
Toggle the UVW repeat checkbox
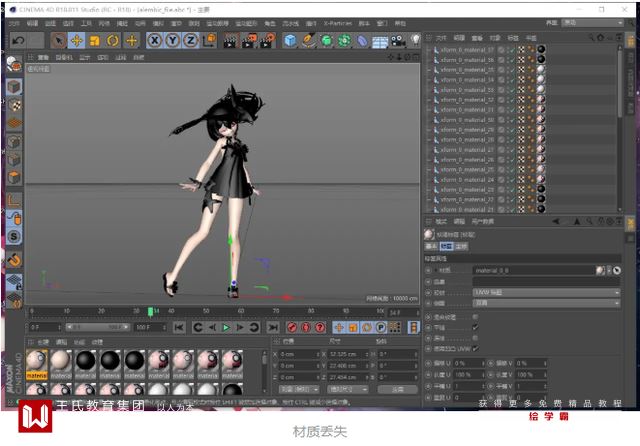[x=475, y=348]
